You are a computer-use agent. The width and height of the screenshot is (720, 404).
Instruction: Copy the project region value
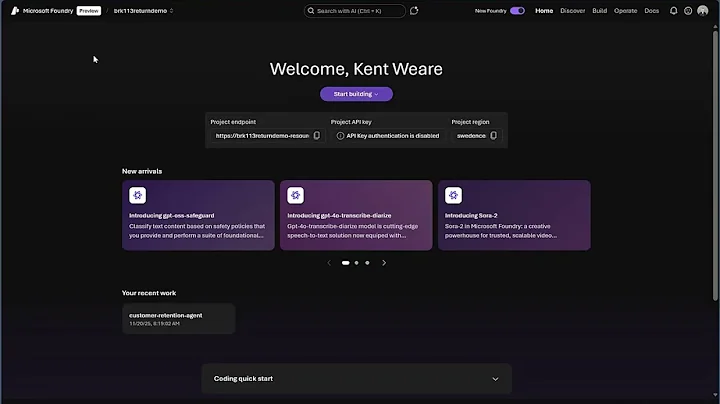(x=493, y=135)
